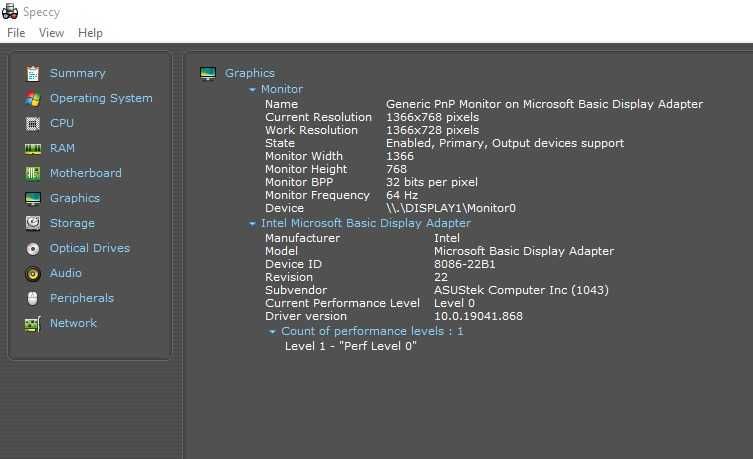This screenshot has height=459, width=753.
Task: Click the Graphics header monitor icon
Action: click(x=208, y=73)
